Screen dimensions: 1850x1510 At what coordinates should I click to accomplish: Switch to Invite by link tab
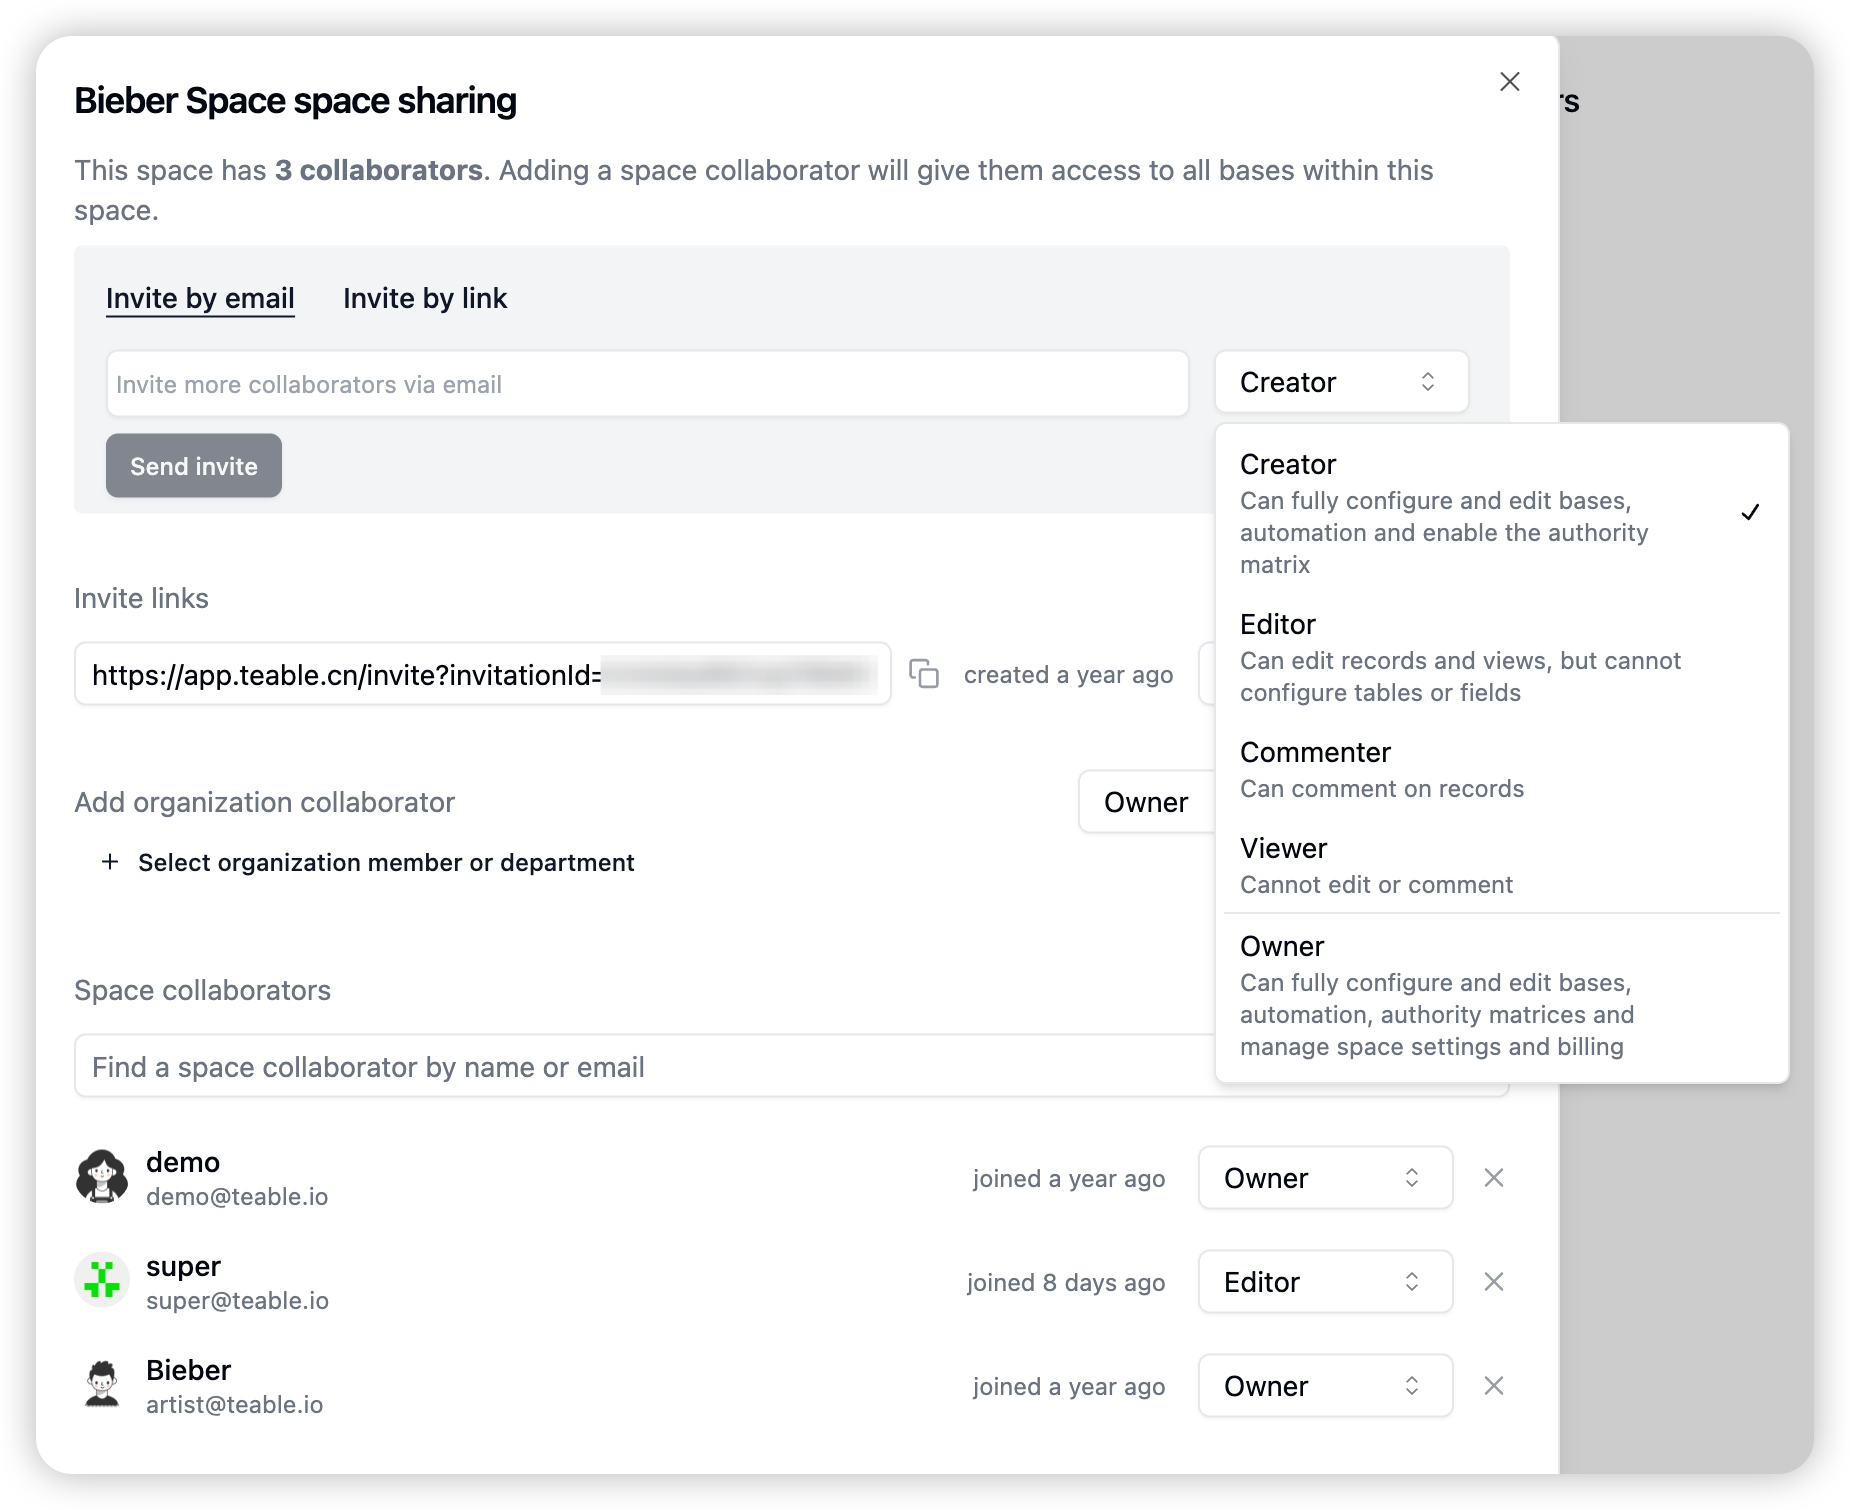tap(425, 298)
